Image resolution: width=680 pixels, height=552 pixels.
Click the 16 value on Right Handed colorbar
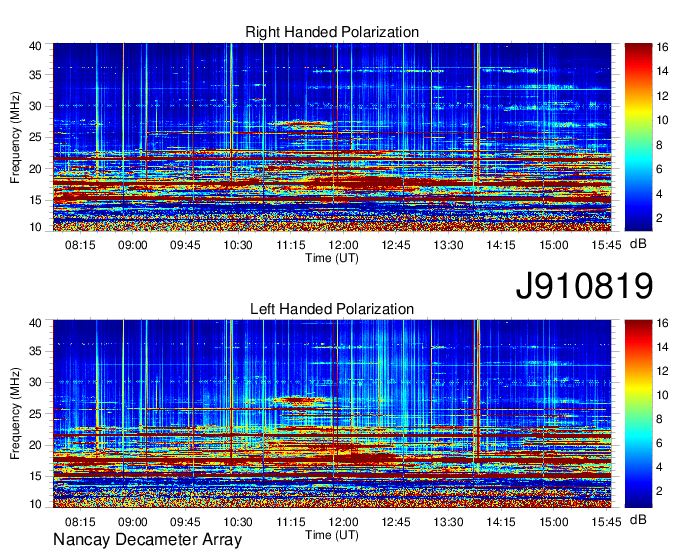[662, 46]
